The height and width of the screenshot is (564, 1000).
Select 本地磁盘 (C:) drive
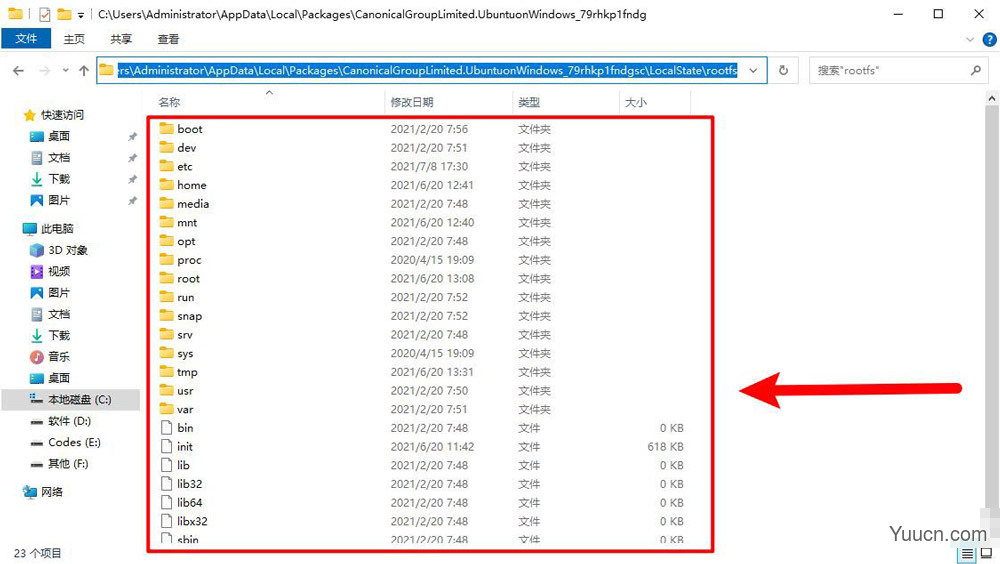(x=71, y=399)
